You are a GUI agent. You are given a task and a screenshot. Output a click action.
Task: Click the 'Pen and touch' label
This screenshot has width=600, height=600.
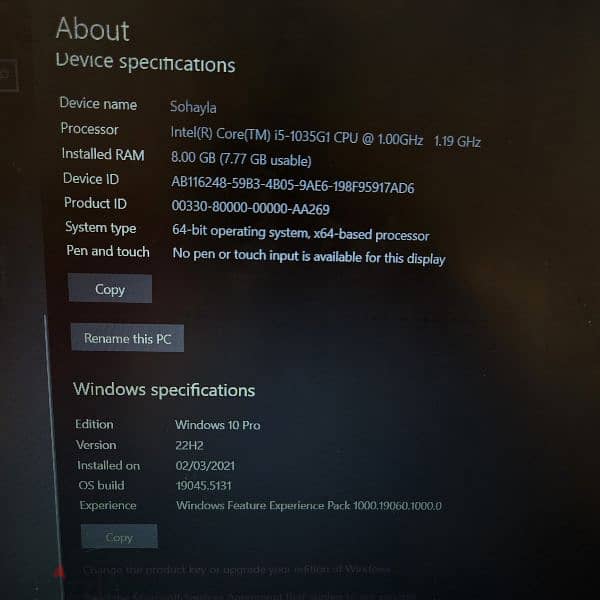point(108,251)
